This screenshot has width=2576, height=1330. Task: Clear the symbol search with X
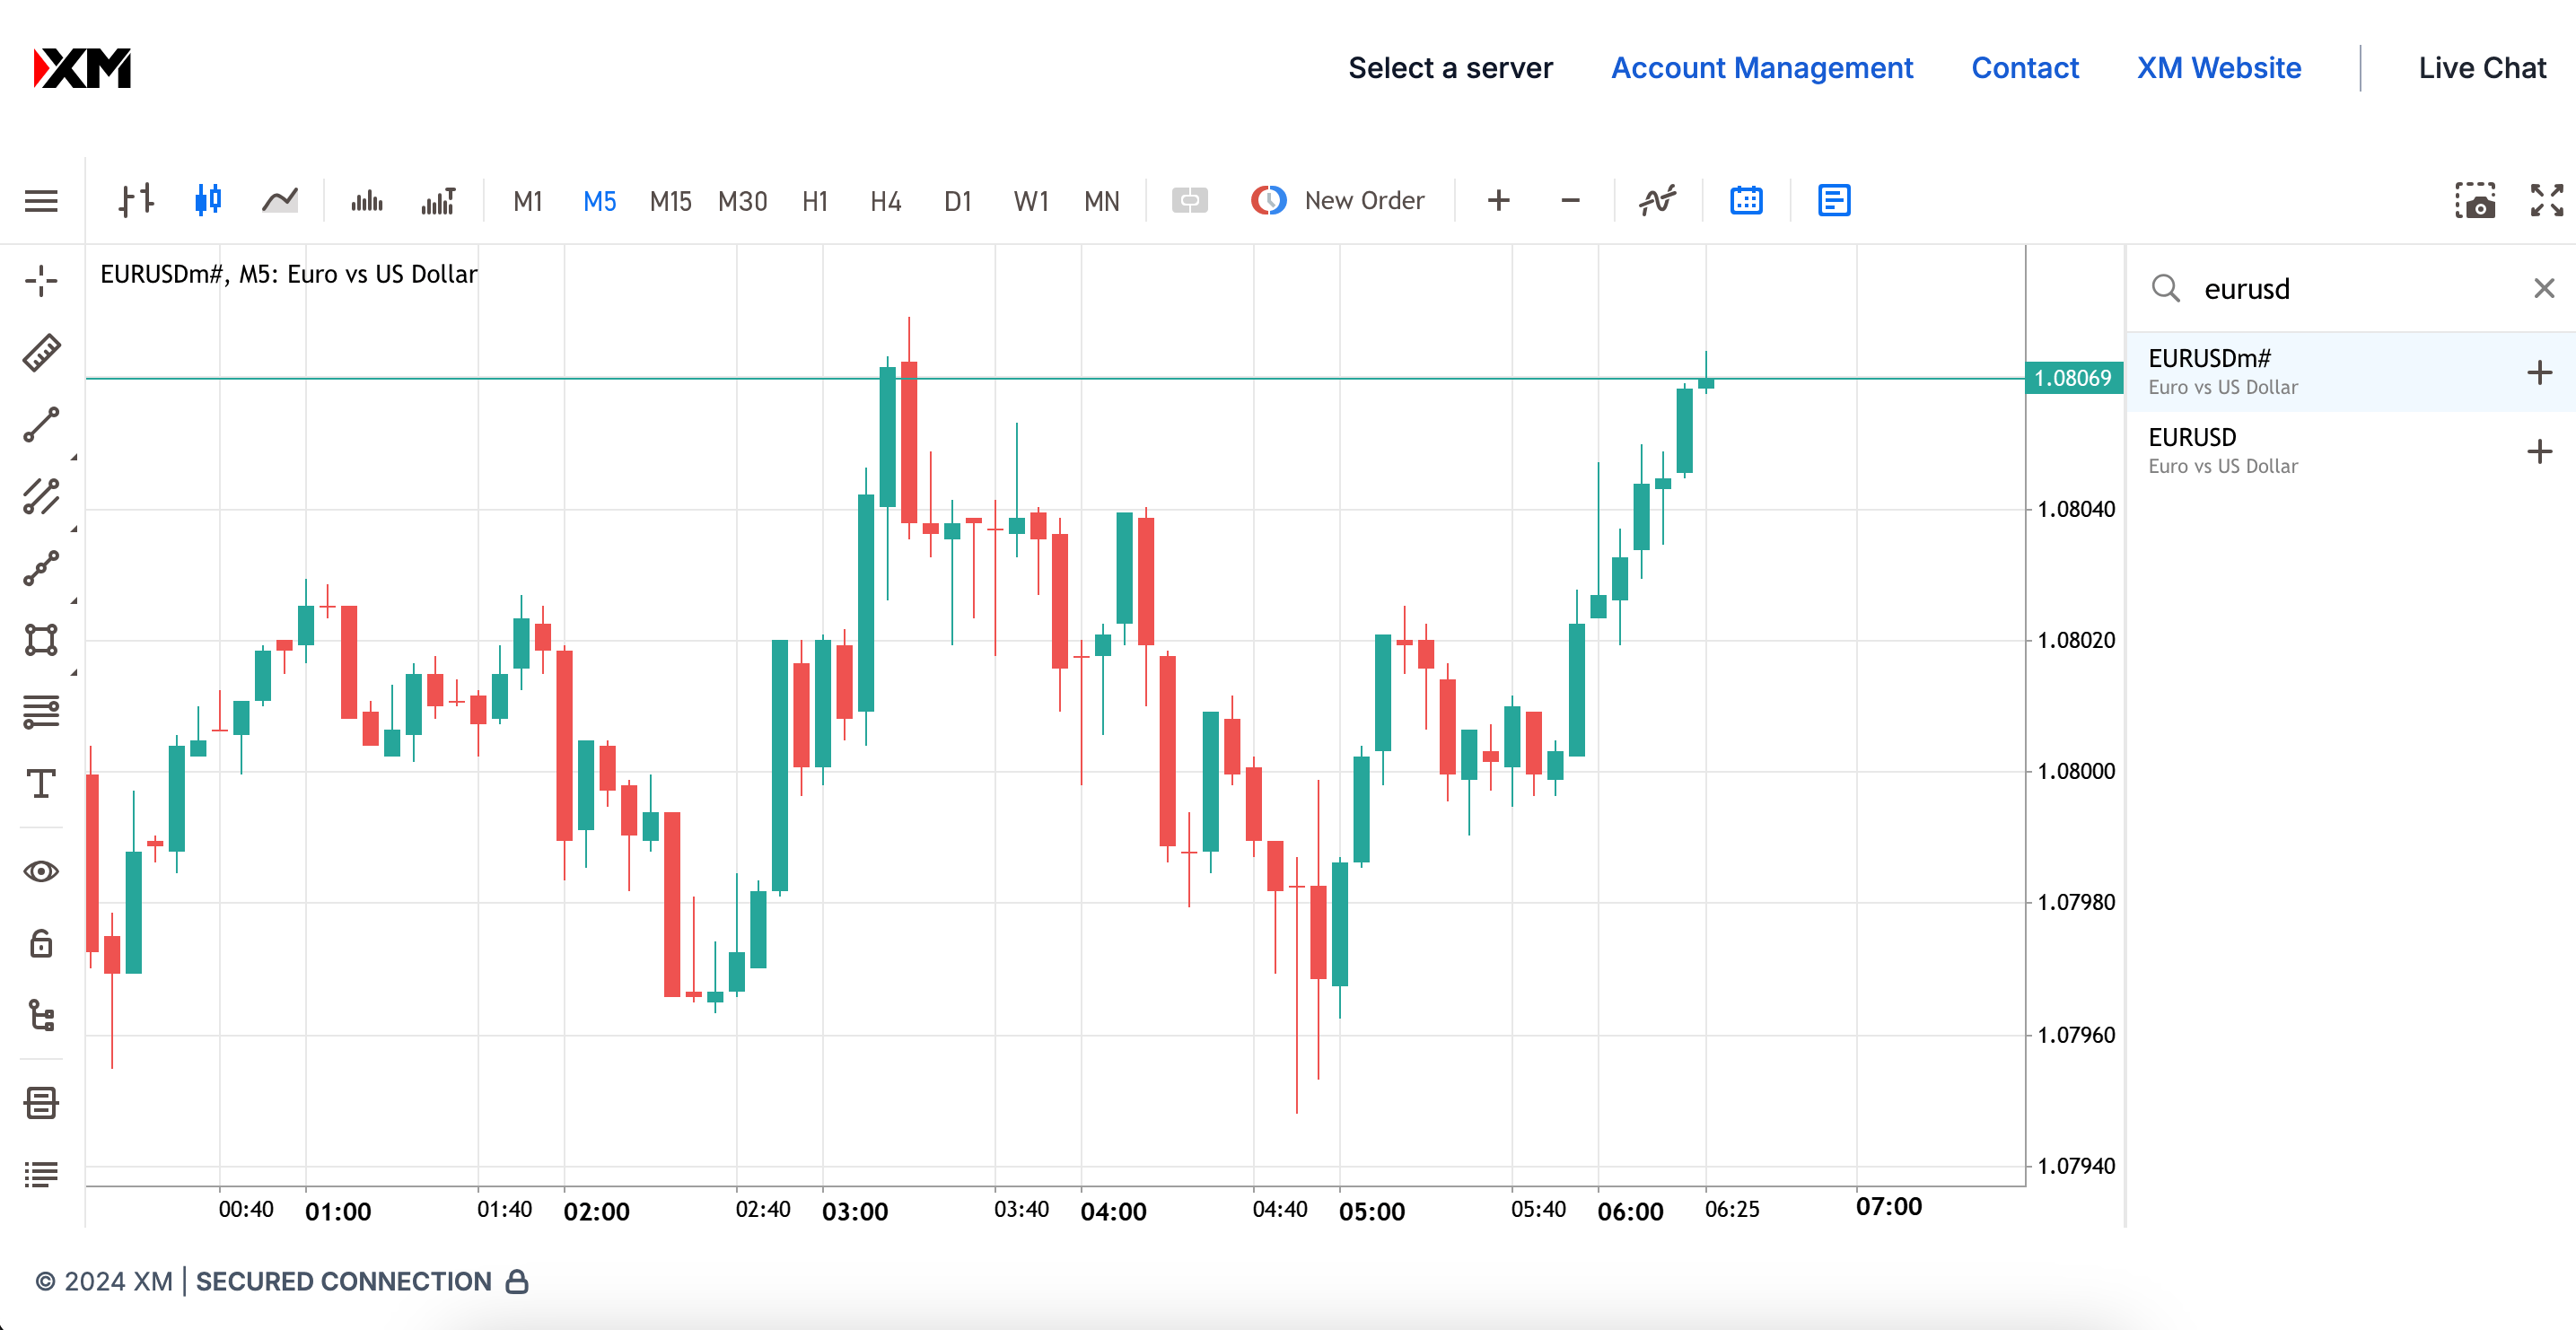tap(2544, 289)
